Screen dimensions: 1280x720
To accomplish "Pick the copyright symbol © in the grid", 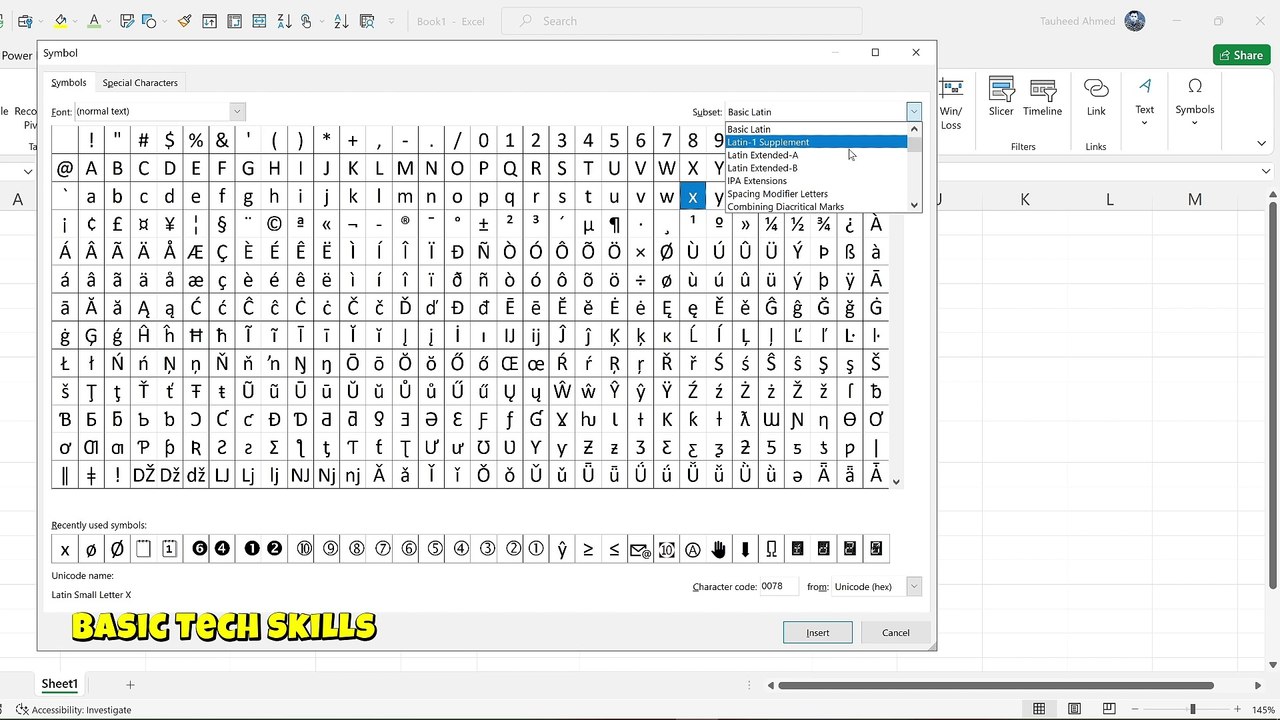I will (274, 224).
